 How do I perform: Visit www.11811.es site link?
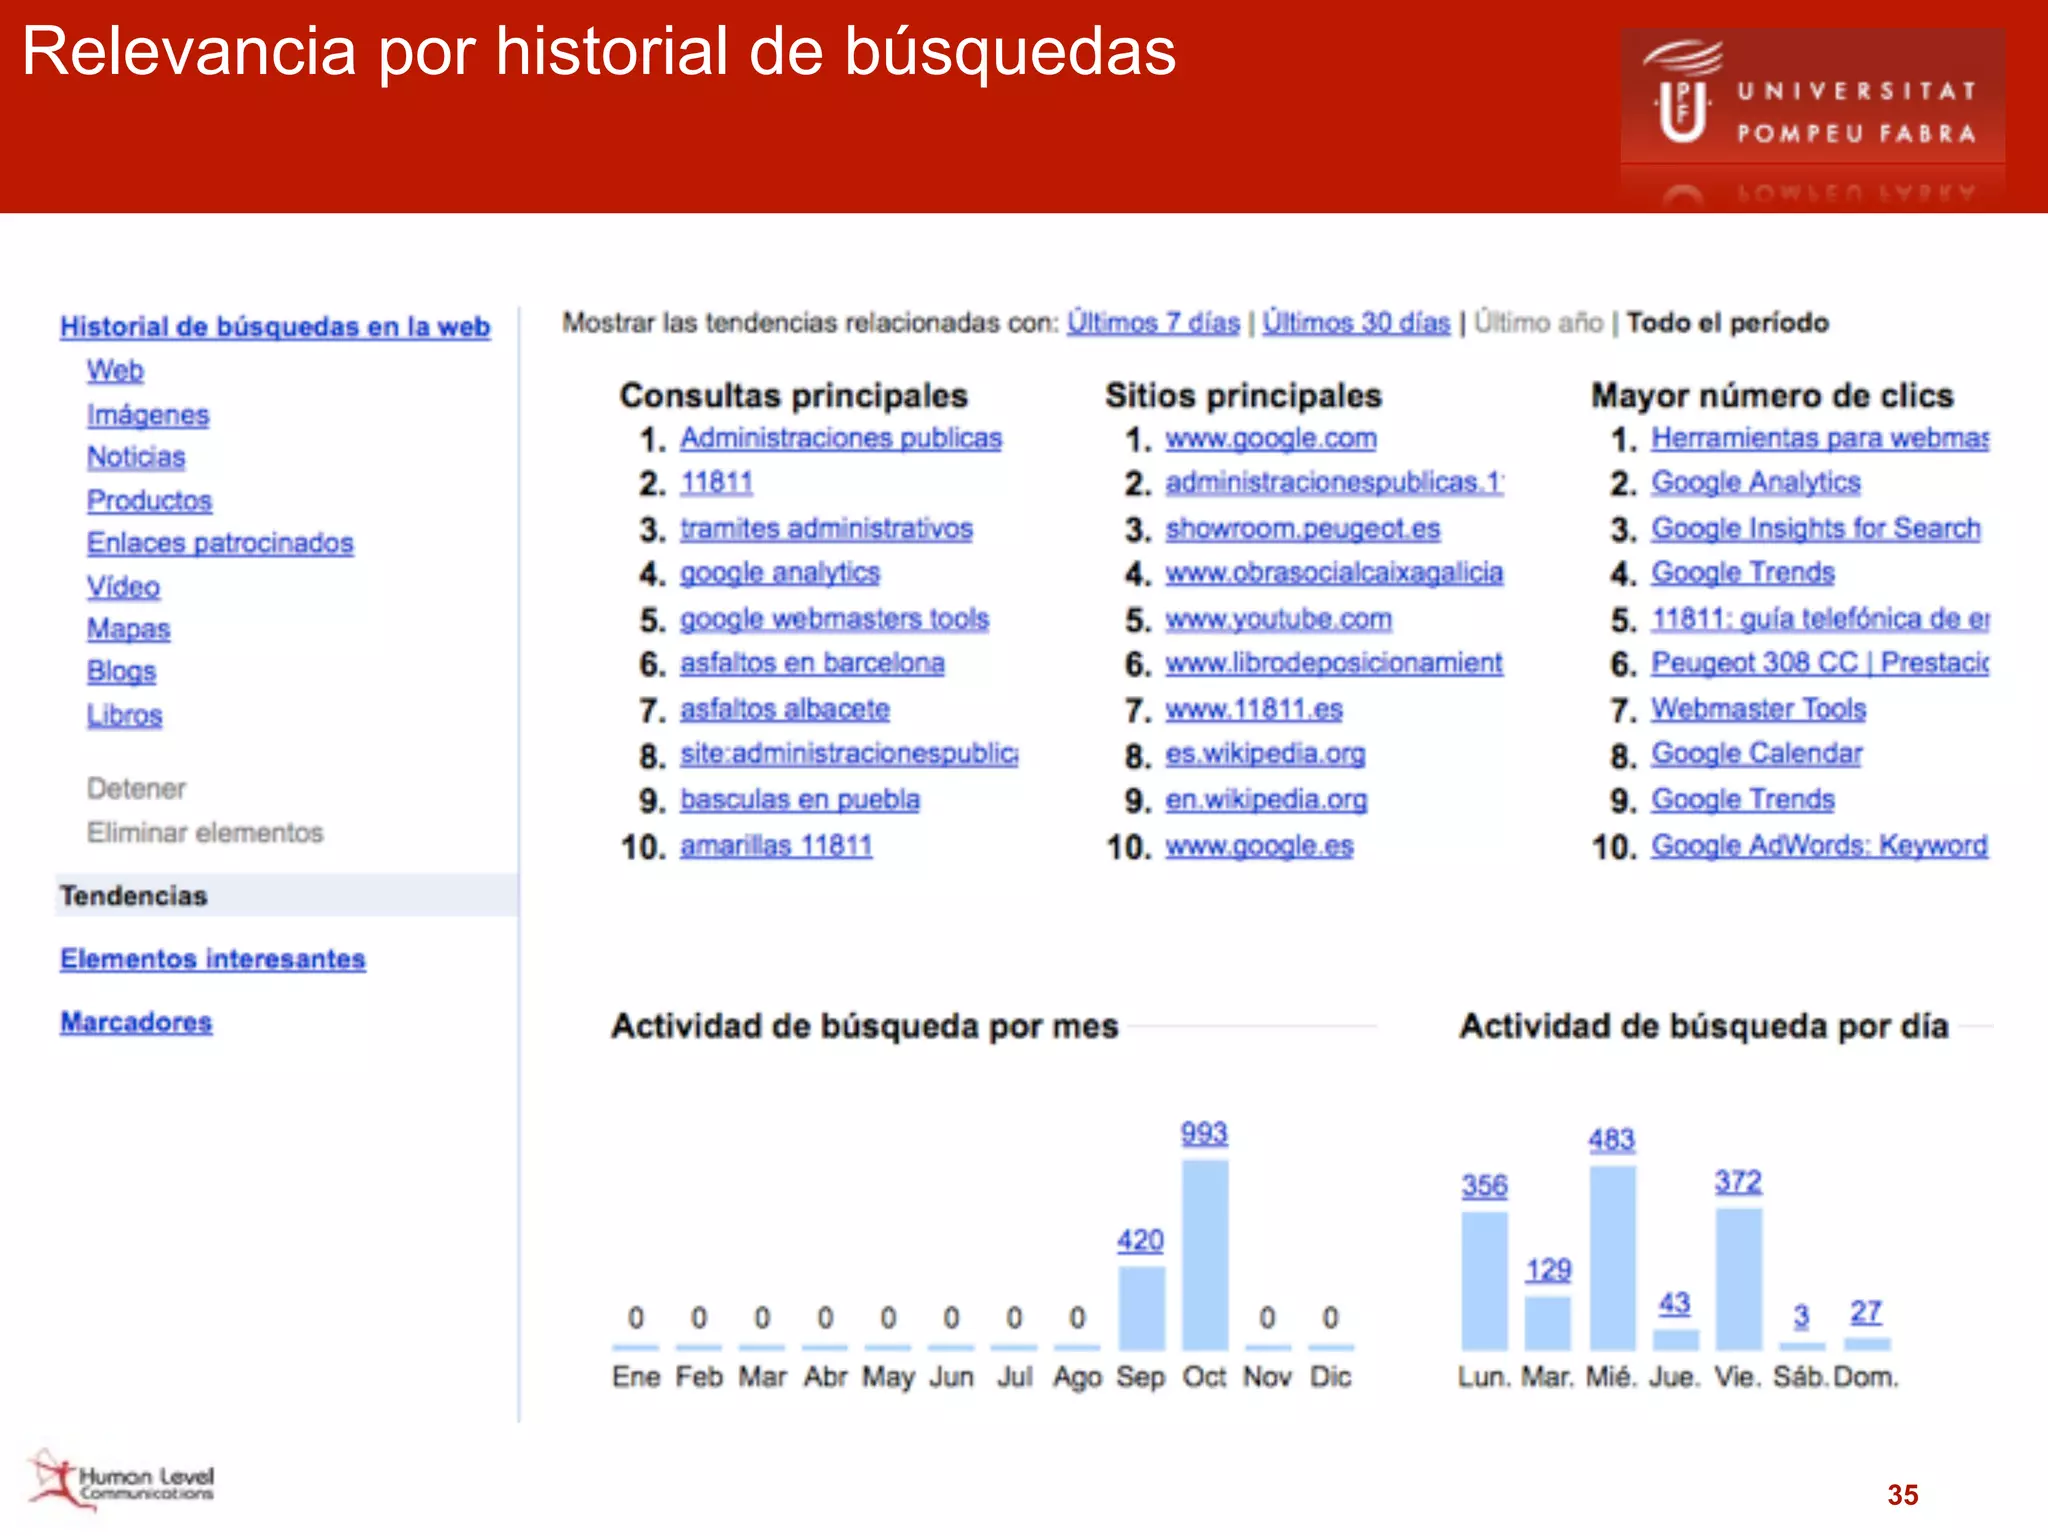click(1254, 709)
